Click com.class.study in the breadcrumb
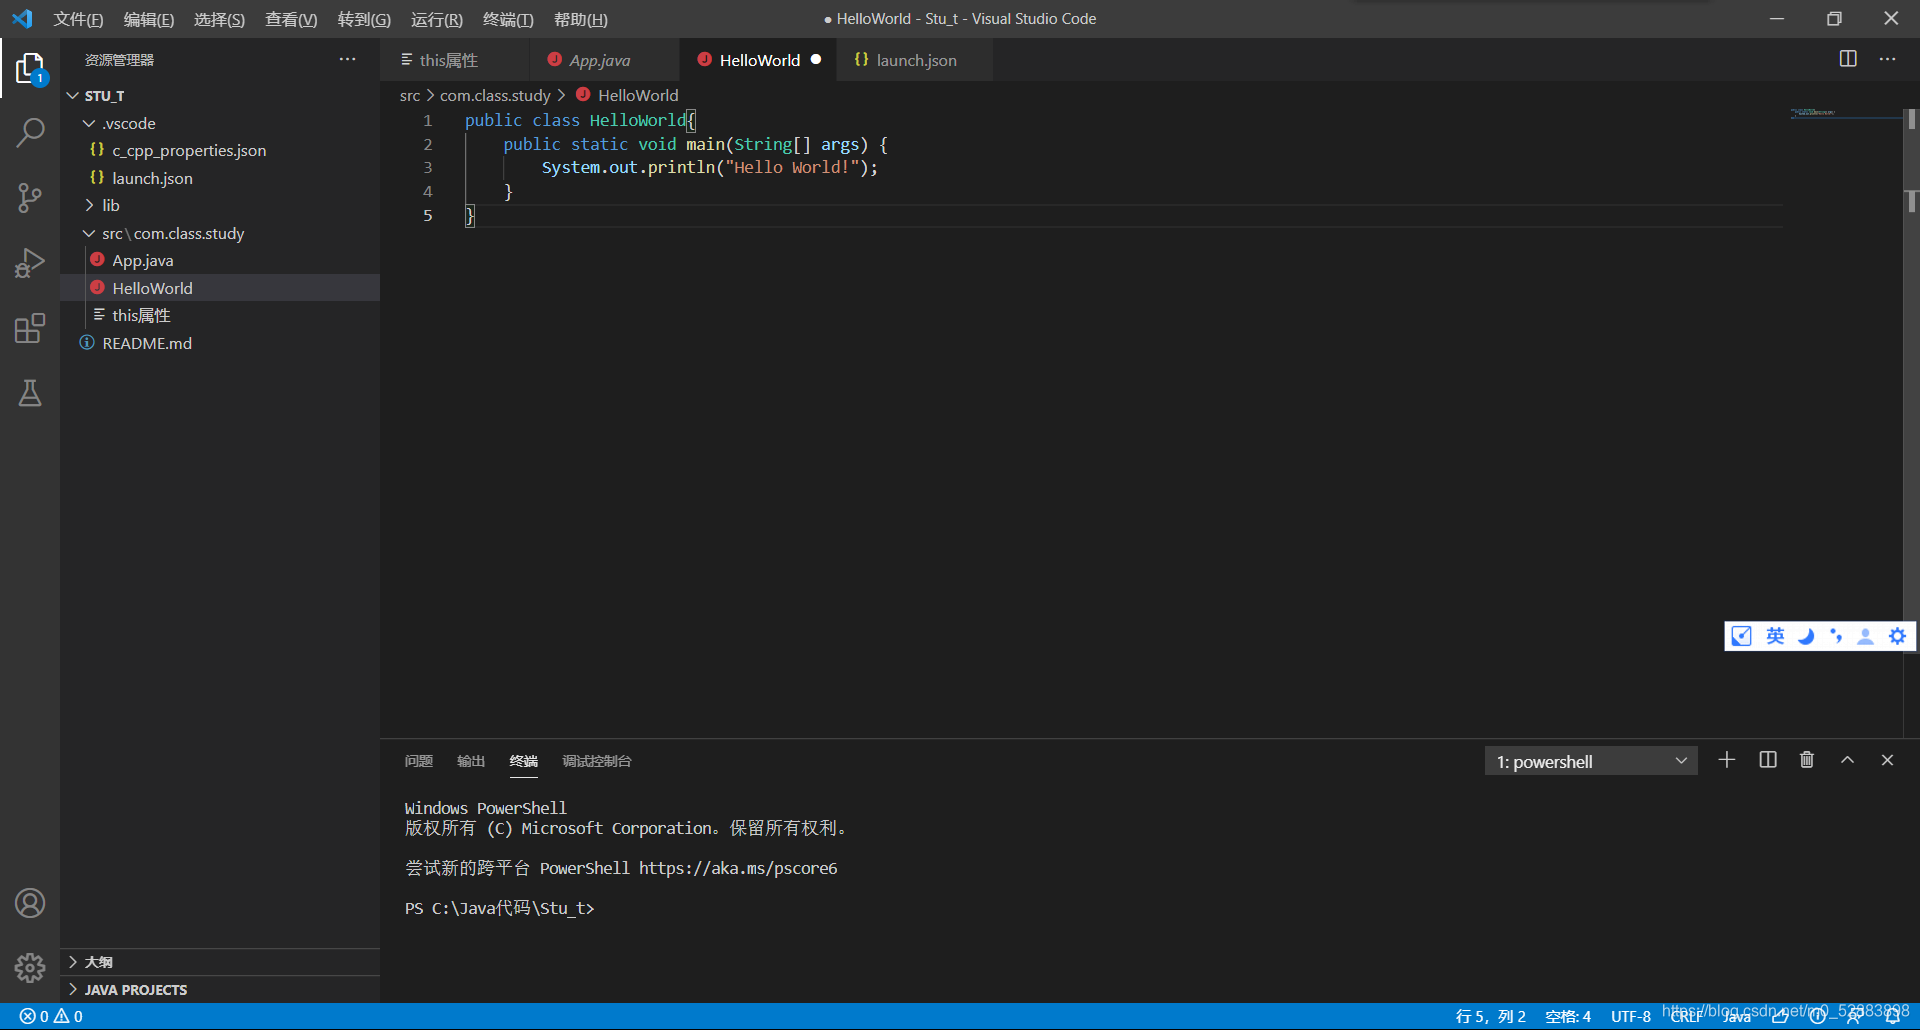This screenshot has height=1030, width=1920. (x=495, y=95)
